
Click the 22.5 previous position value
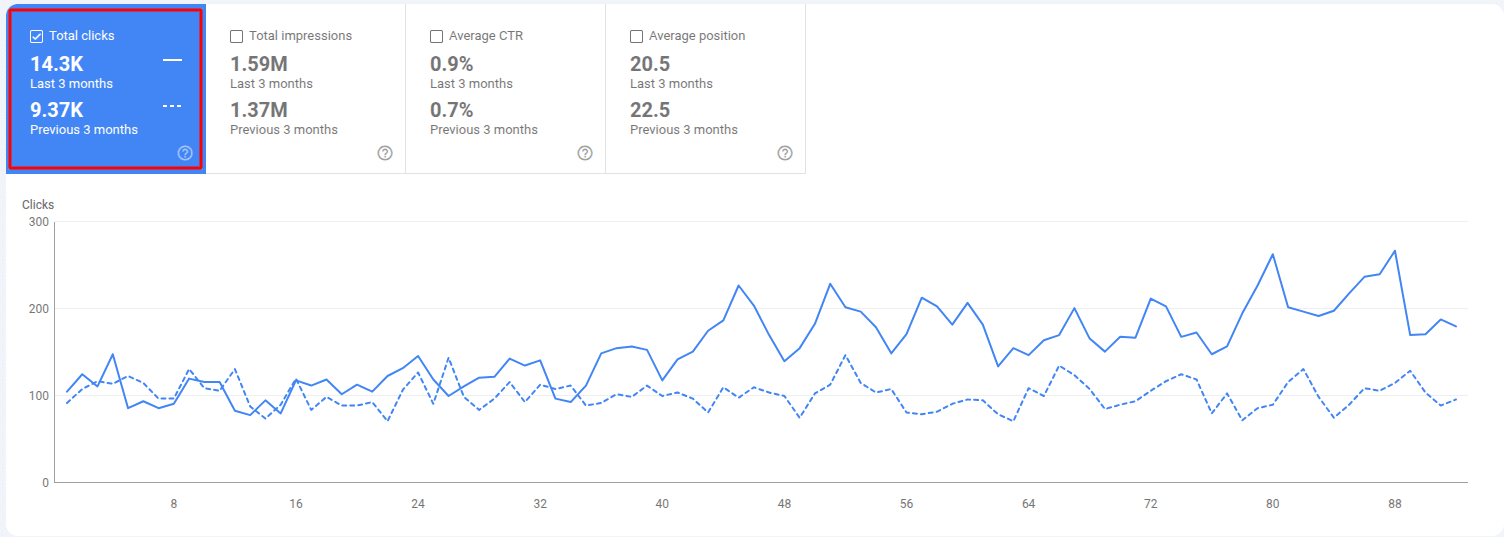(649, 110)
